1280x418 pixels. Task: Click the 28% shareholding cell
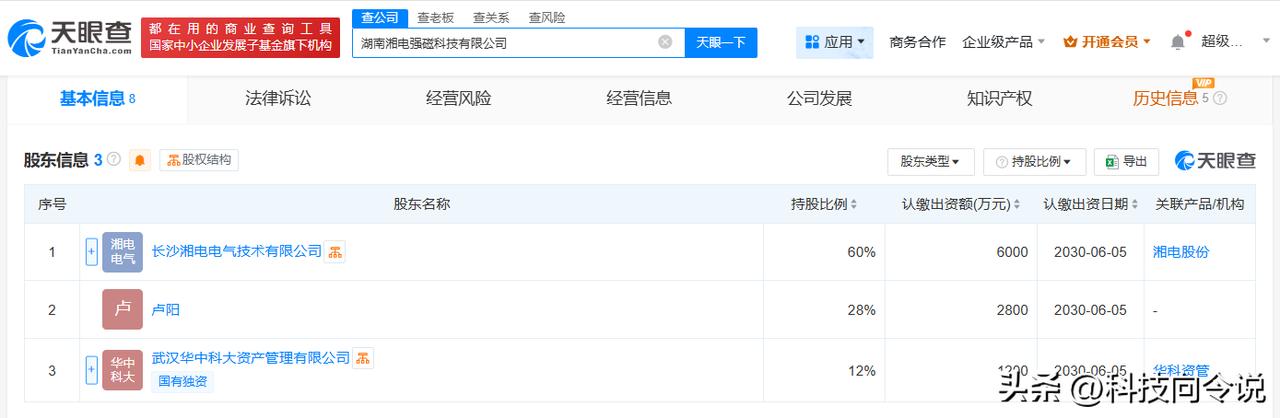(x=823, y=310)
